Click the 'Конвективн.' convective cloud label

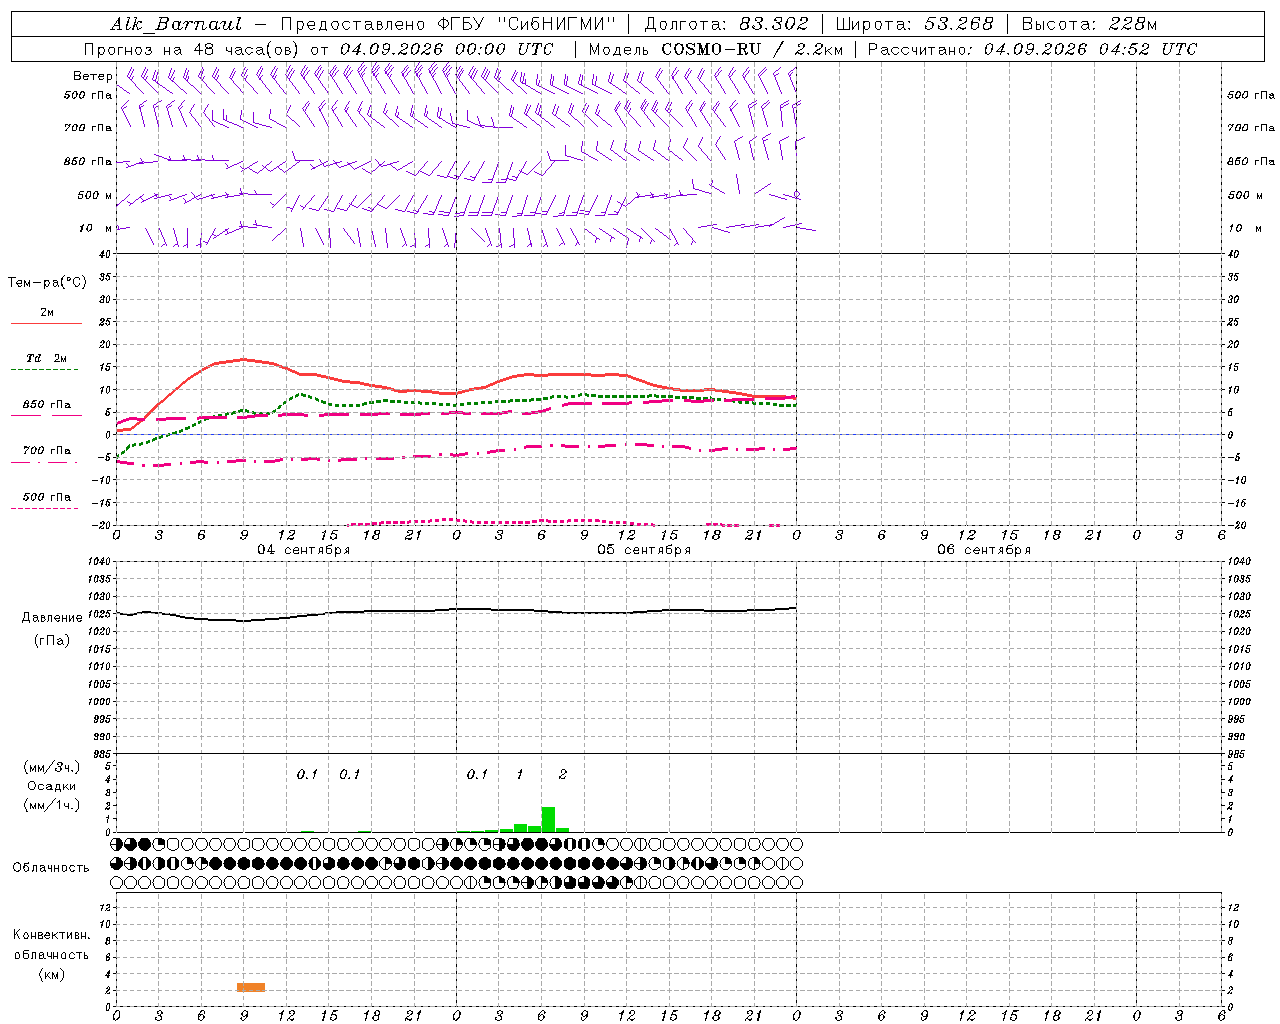coord(51,935)
